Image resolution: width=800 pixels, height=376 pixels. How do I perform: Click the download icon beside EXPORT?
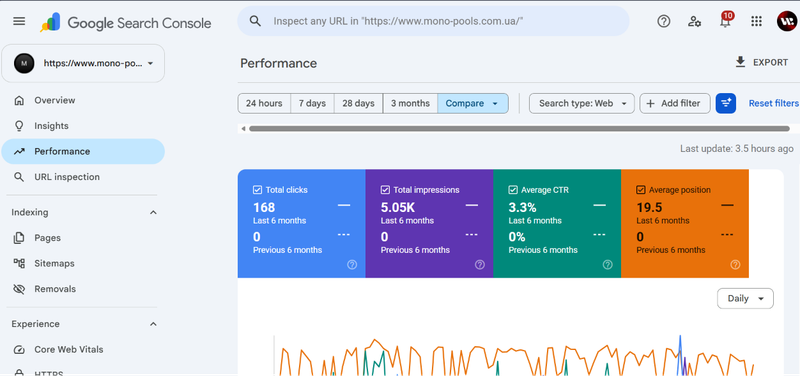[740, 62]
